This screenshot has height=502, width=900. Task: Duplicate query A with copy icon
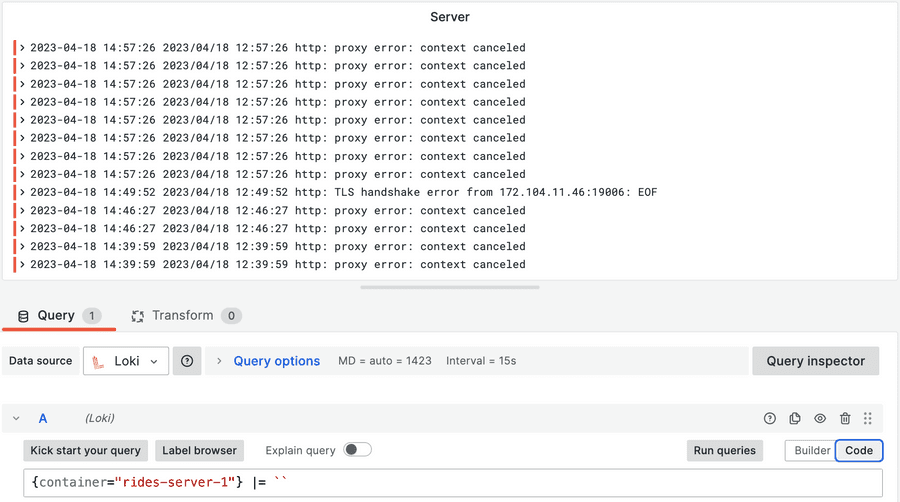795,419
